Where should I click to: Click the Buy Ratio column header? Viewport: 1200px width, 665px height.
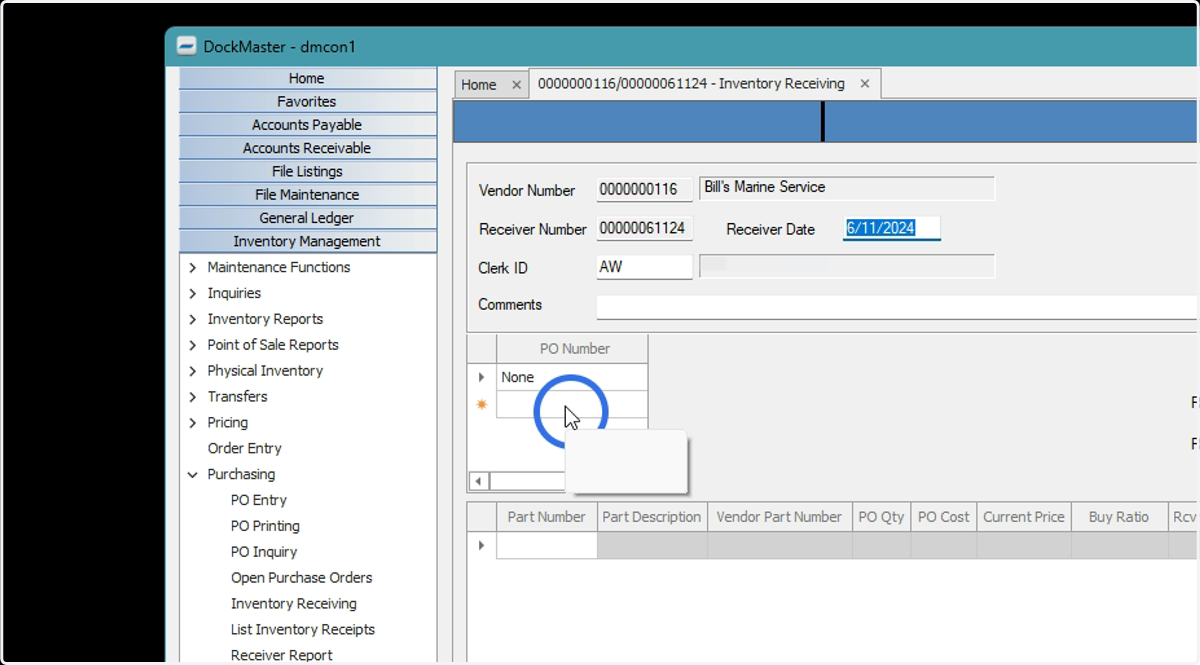point(1119,517)
